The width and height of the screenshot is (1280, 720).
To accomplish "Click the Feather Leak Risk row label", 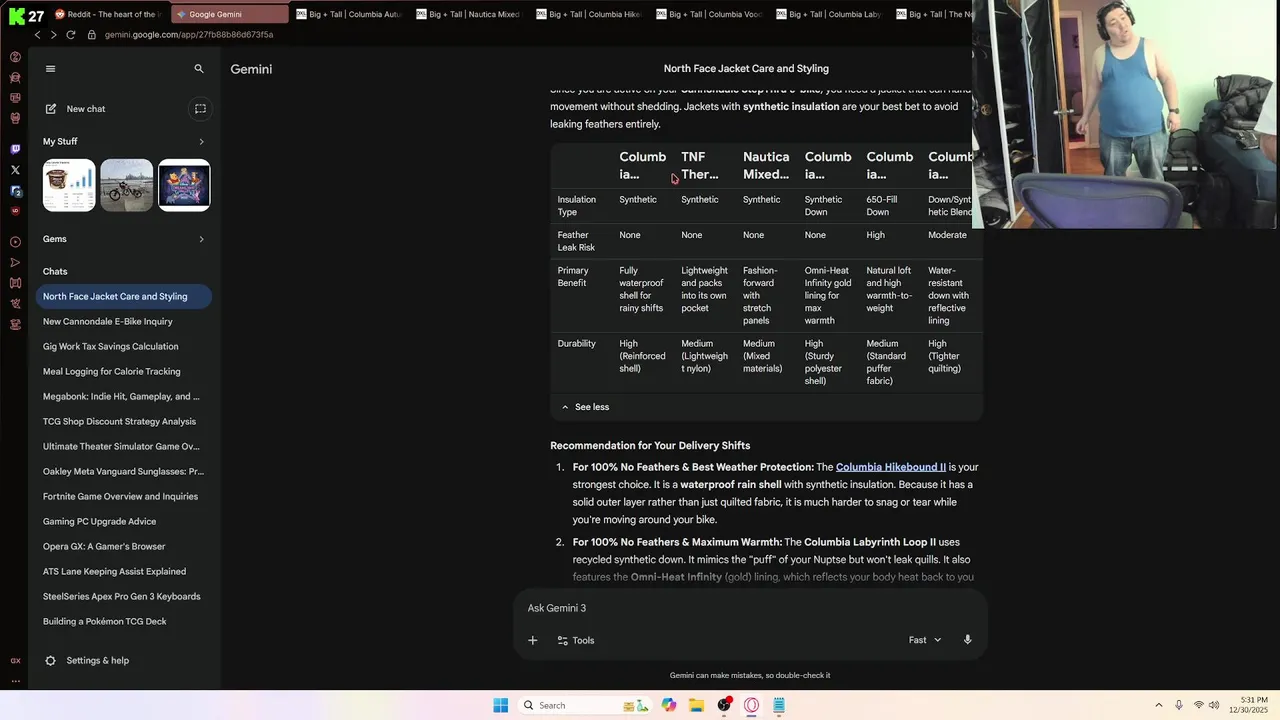I will click(x=576, y=241).
